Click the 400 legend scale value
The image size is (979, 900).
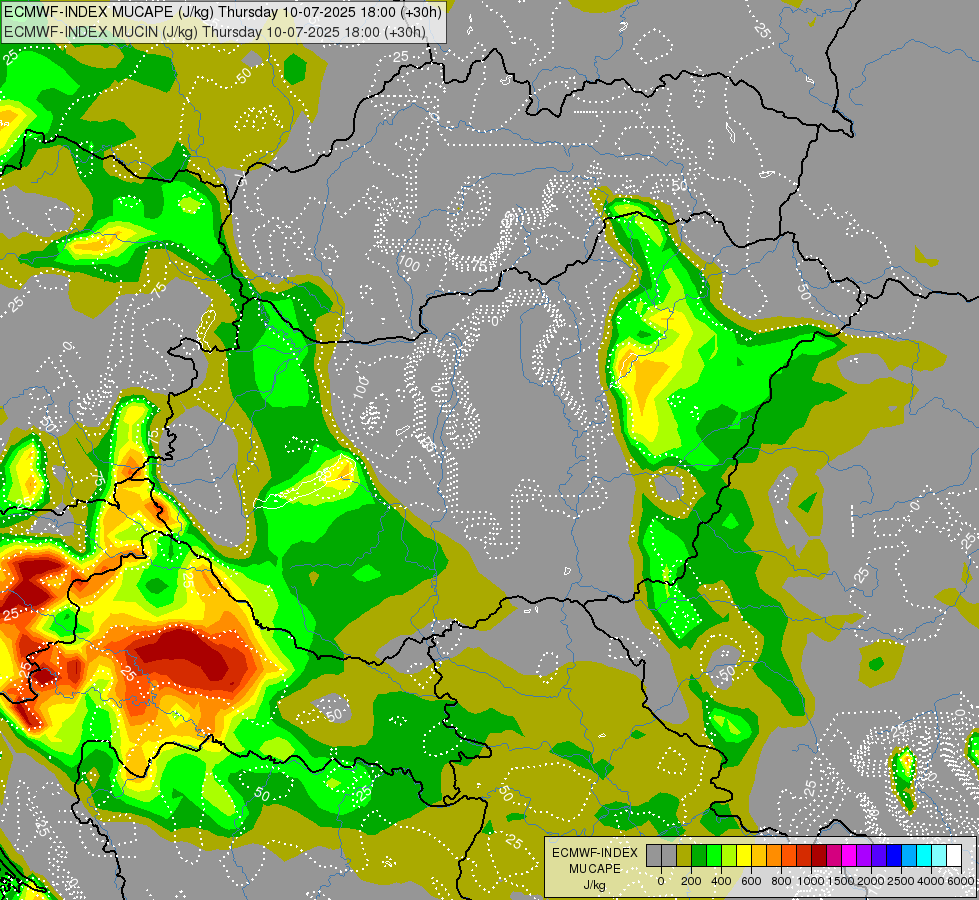tap(721, 881)
